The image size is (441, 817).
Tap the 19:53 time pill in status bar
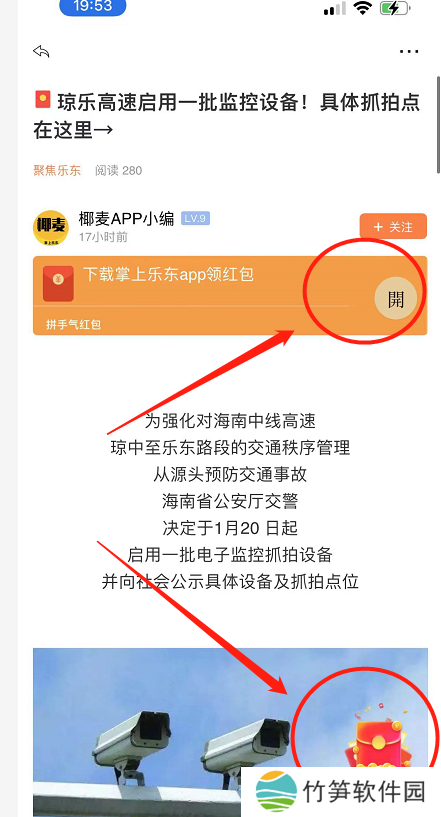pyautogui.click(x=93, y=7)
